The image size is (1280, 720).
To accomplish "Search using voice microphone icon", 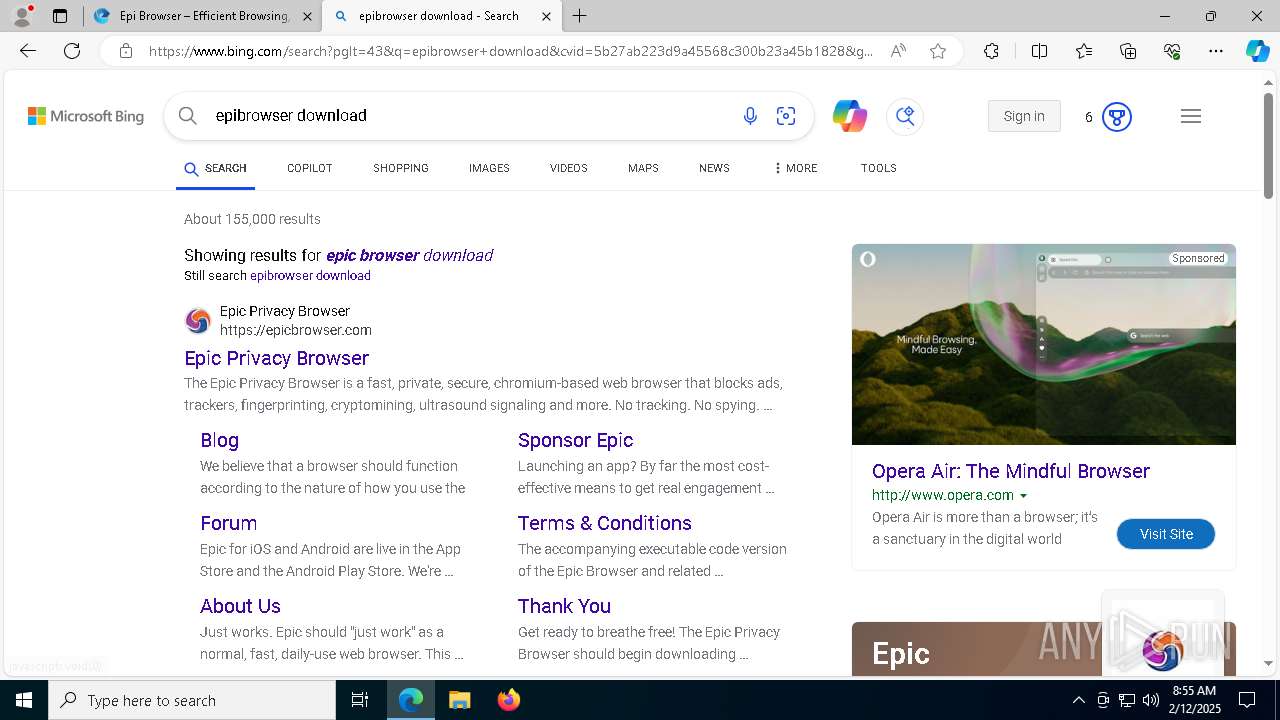I will pos(750,116).
